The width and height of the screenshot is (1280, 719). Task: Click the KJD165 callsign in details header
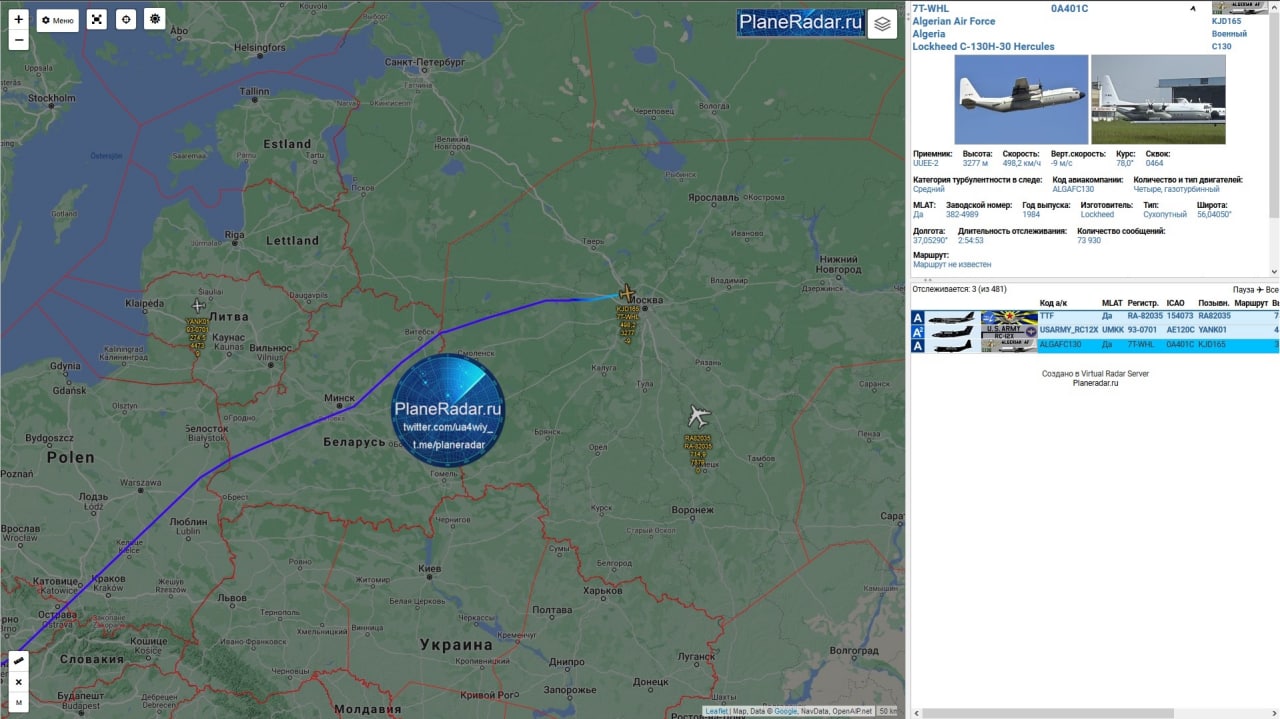[x=1226, y=21]
